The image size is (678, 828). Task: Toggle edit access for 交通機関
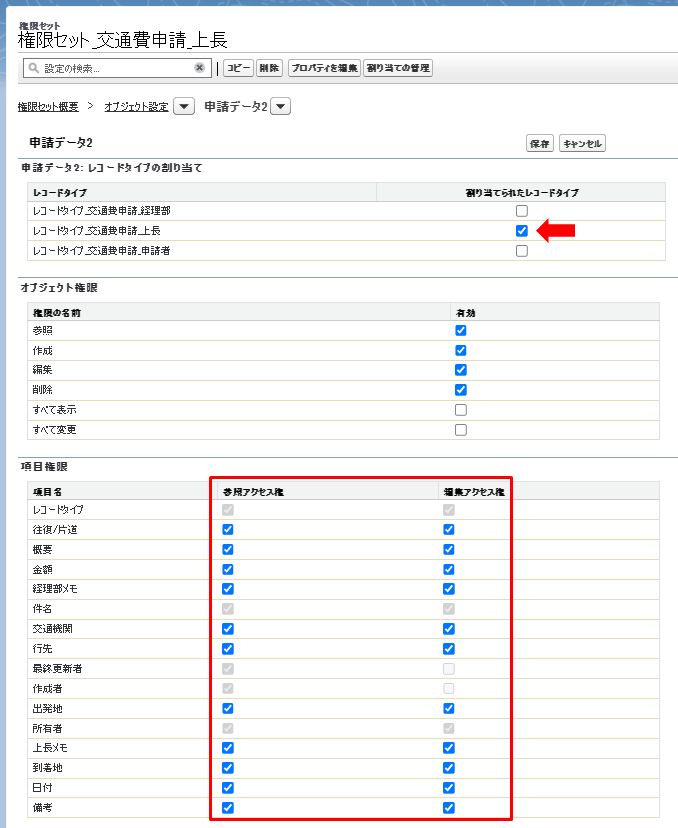click(x=448, y=629)
